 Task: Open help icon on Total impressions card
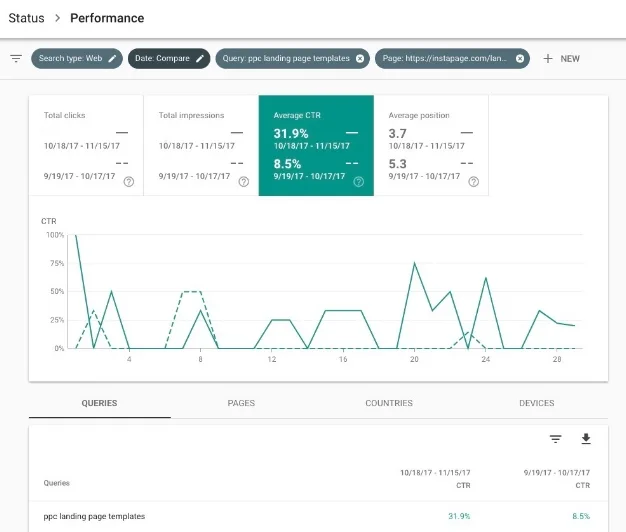(244, 182)
